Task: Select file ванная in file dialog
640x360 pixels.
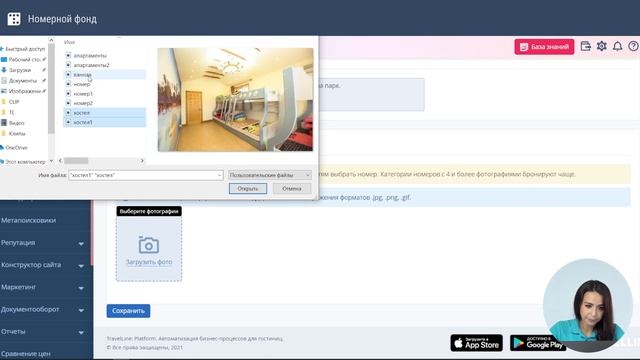Action: point(82,75)
